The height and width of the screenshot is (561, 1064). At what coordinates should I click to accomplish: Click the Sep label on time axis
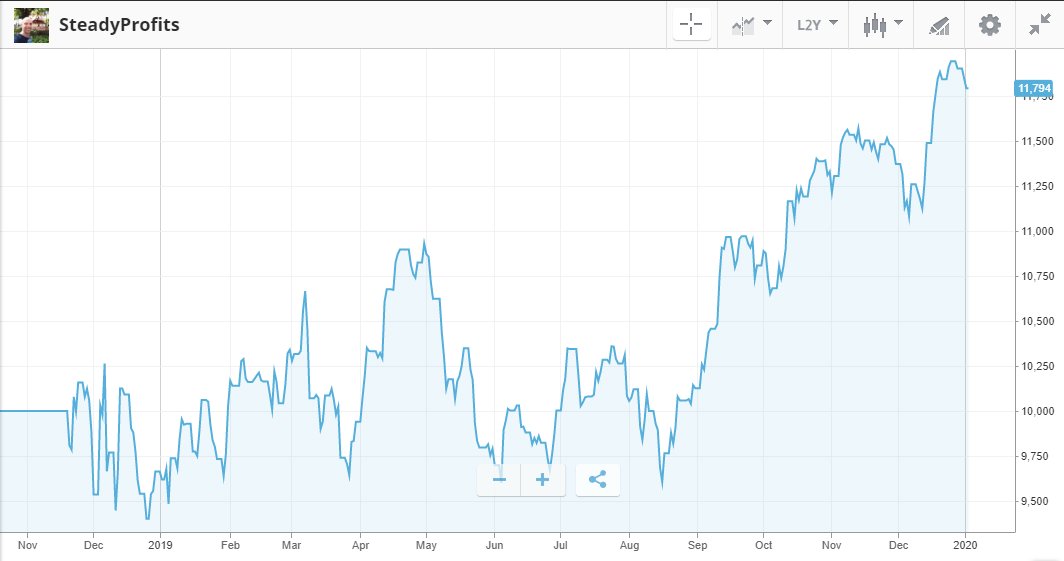[x=697, y=545]
